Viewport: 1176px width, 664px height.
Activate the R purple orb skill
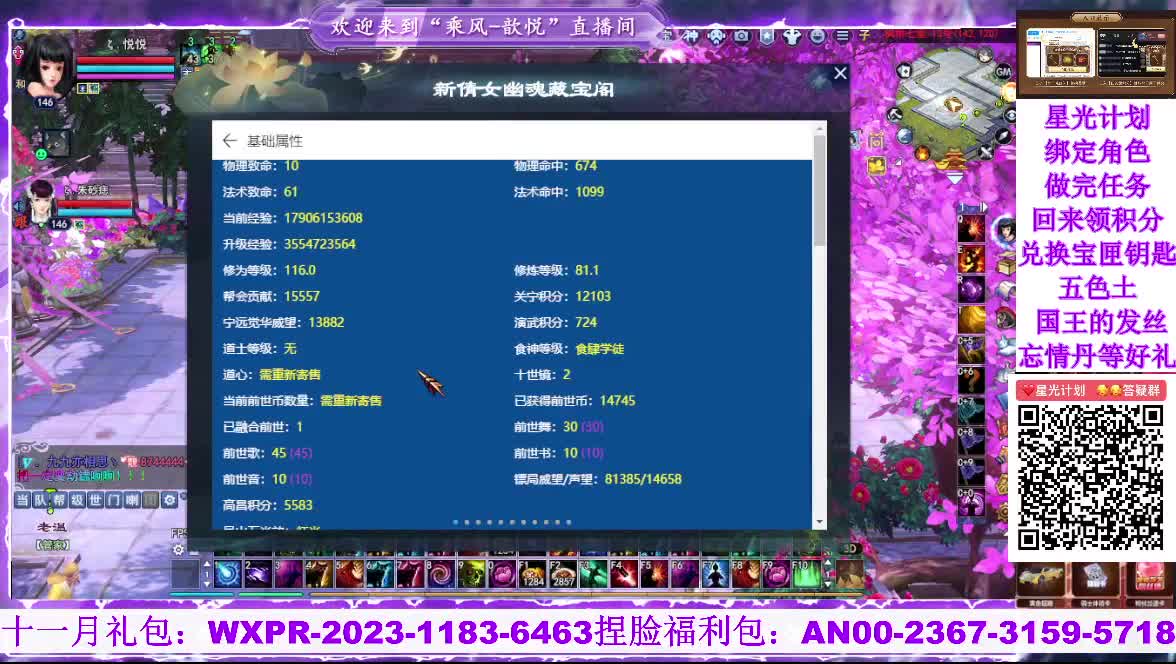click(x=971, y=289)
